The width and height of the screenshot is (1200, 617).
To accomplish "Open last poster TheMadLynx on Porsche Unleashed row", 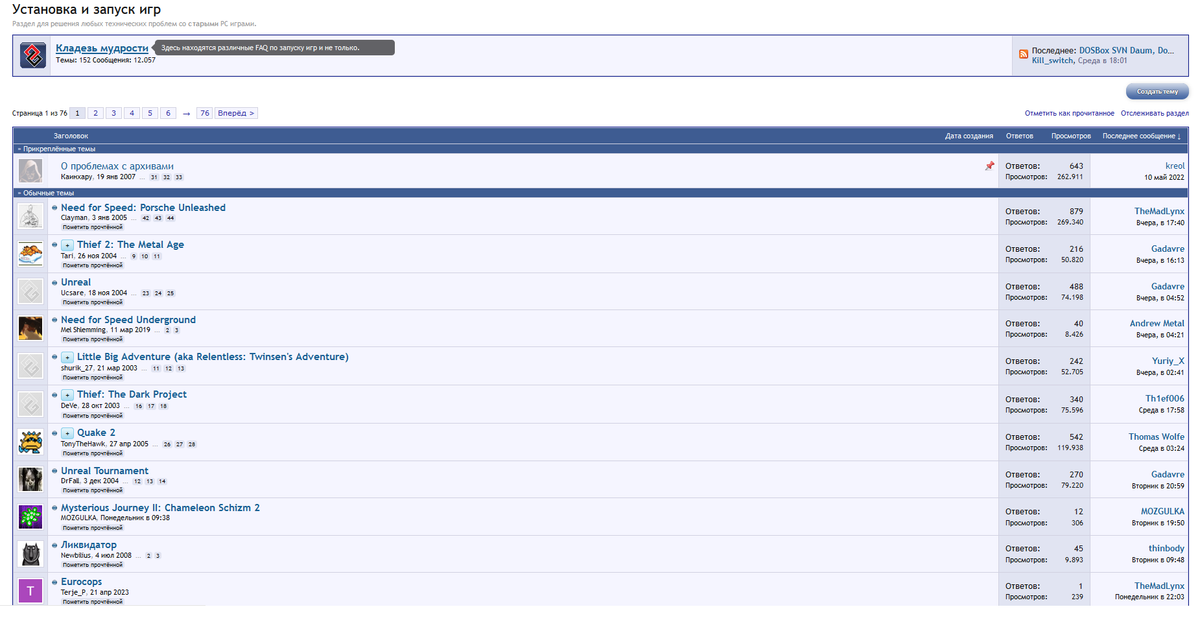I will coord(1159,211).
